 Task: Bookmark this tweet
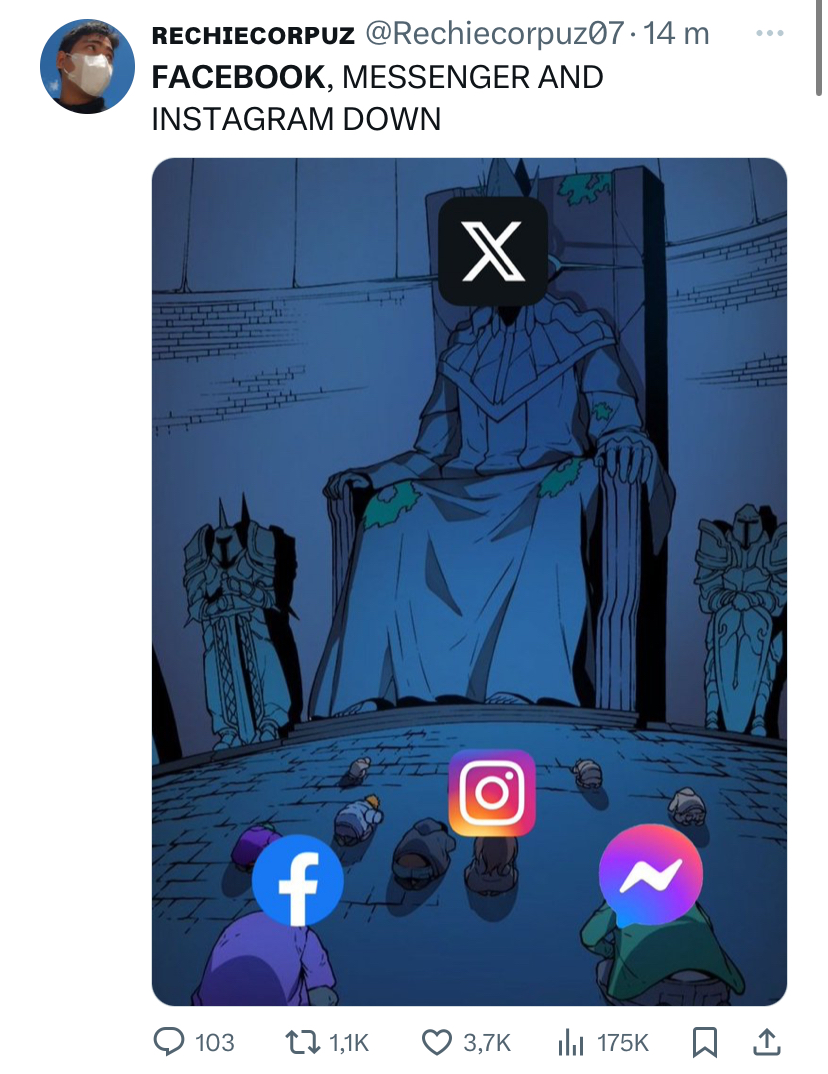705,1042
